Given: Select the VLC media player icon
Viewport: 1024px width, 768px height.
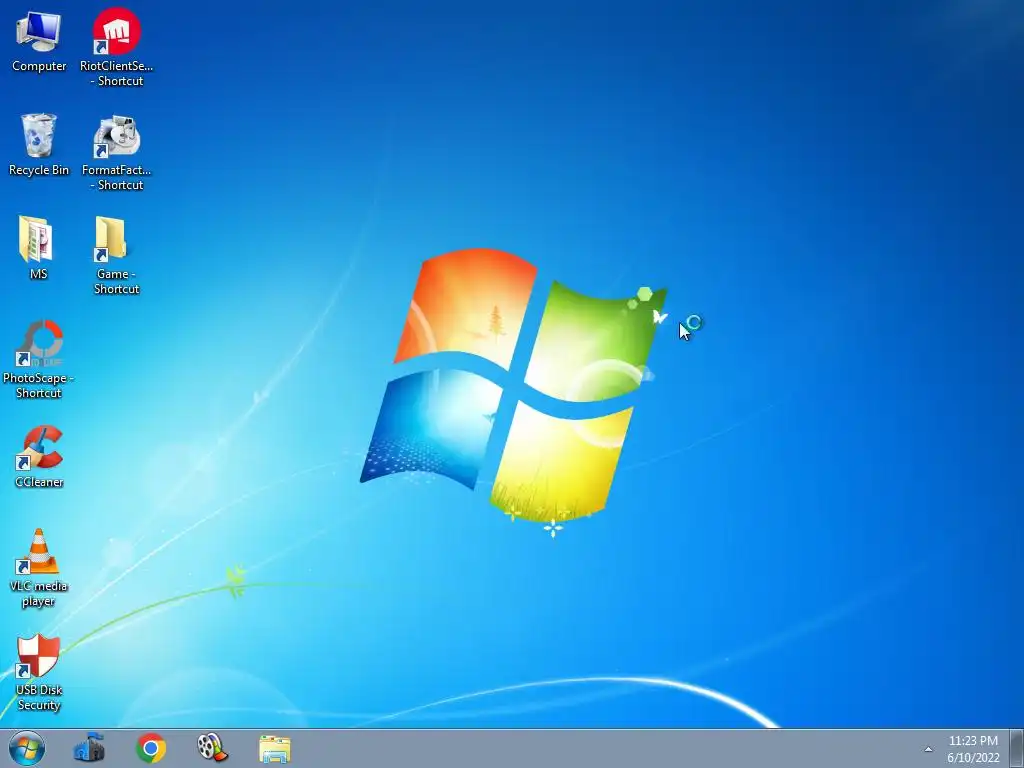Looking at the screenshot, I should point(39,568).
